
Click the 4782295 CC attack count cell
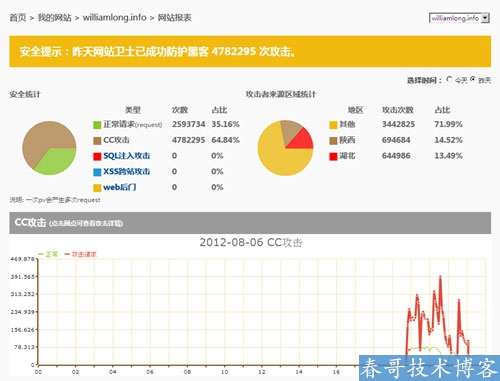188,140
